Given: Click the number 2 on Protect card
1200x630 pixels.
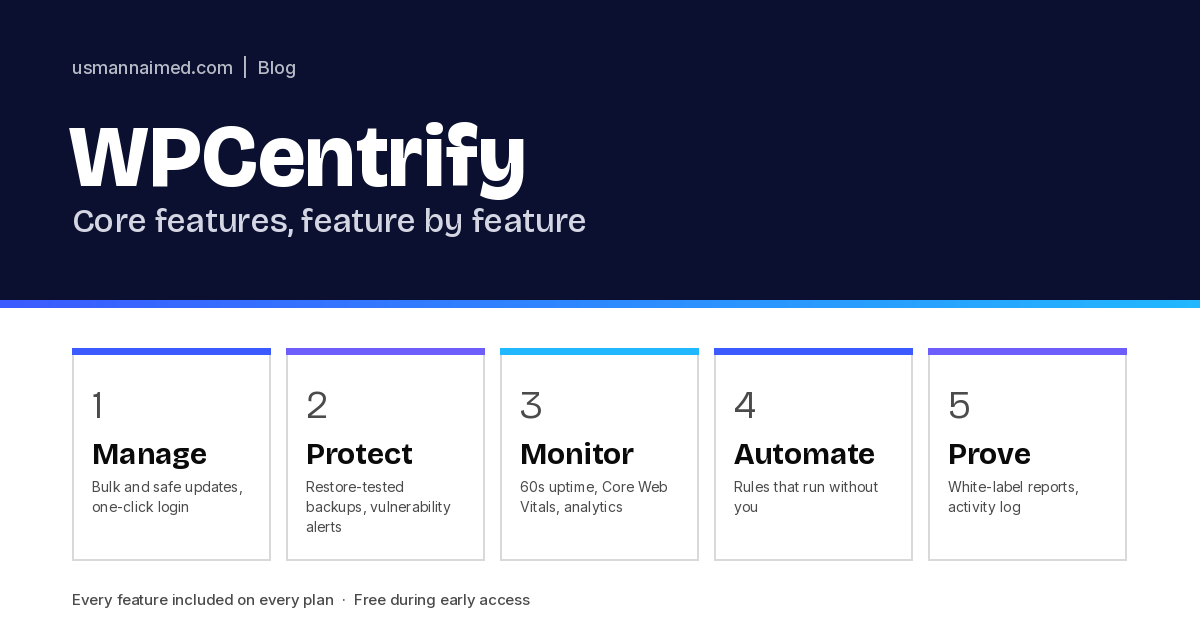Looking at the screenshot, I should [317, 405].
